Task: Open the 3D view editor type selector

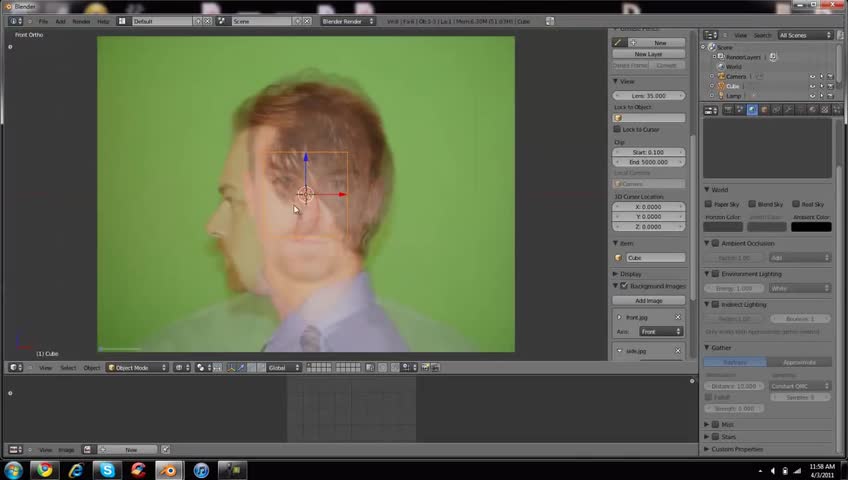Action: (x=16, y=368)
